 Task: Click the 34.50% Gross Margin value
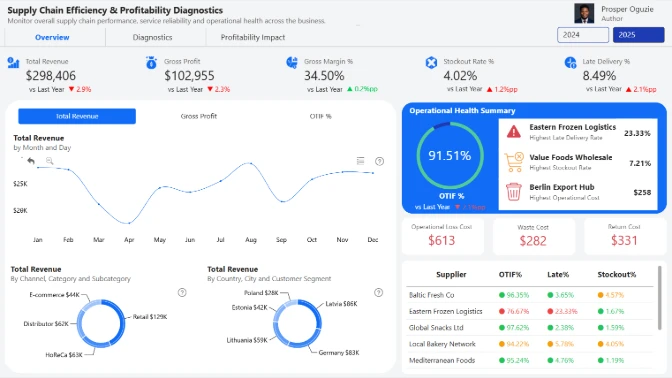pyautogui.click(x=324, y=76)
